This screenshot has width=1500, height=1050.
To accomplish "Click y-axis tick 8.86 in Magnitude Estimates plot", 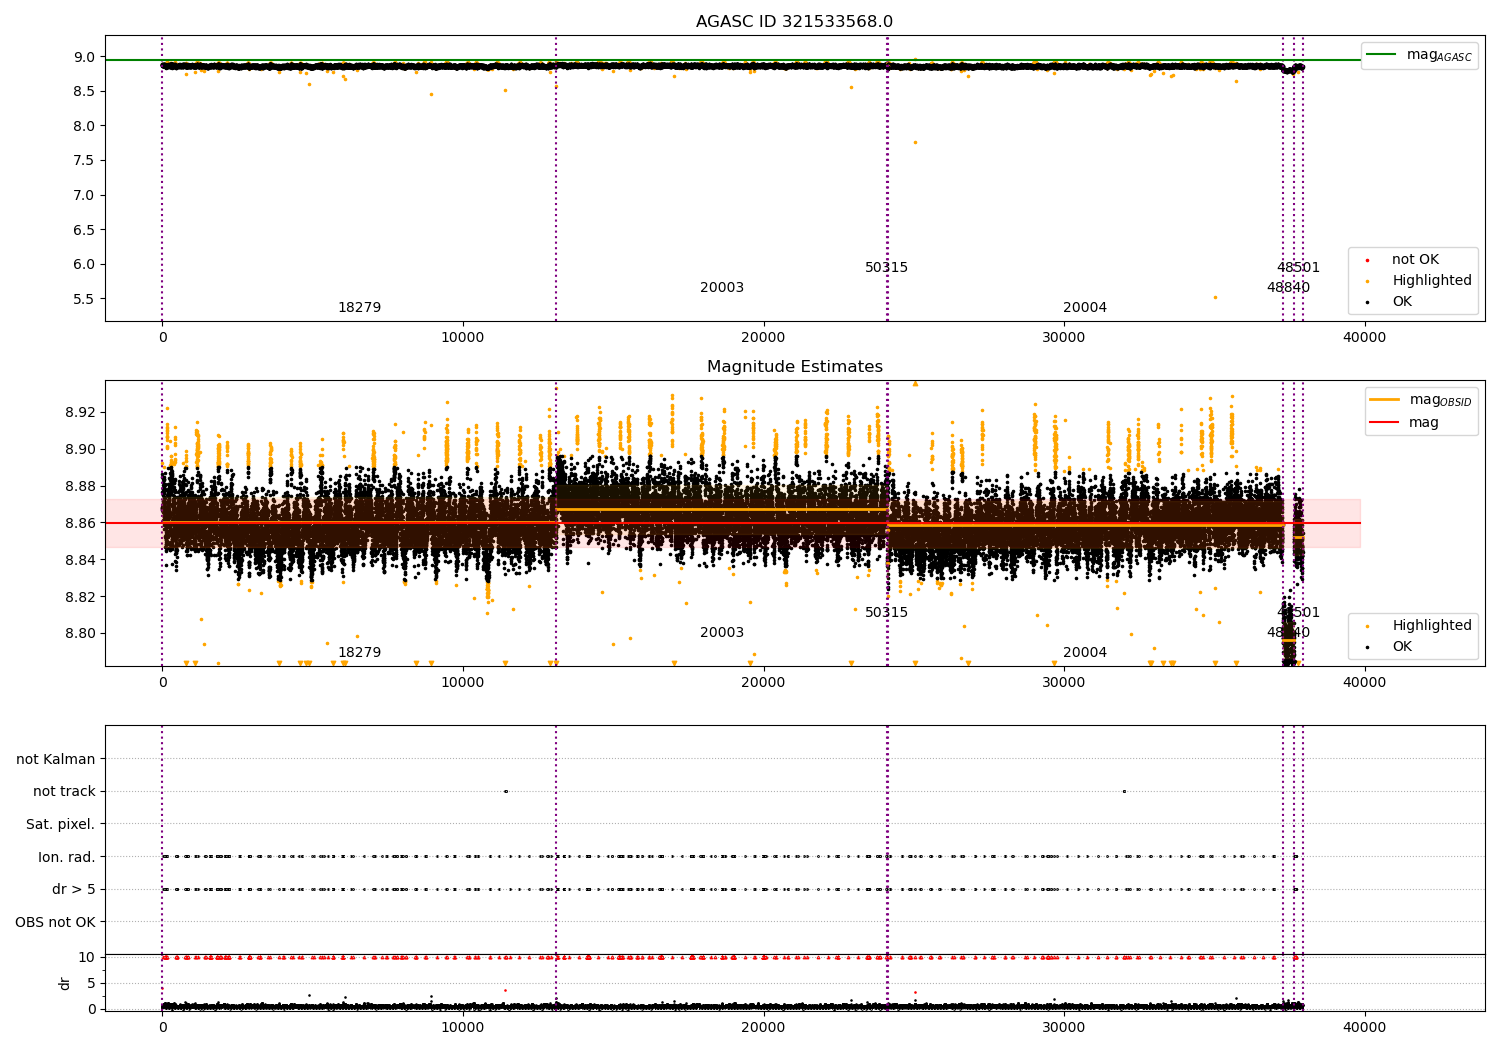I will [x=80, y=523].
